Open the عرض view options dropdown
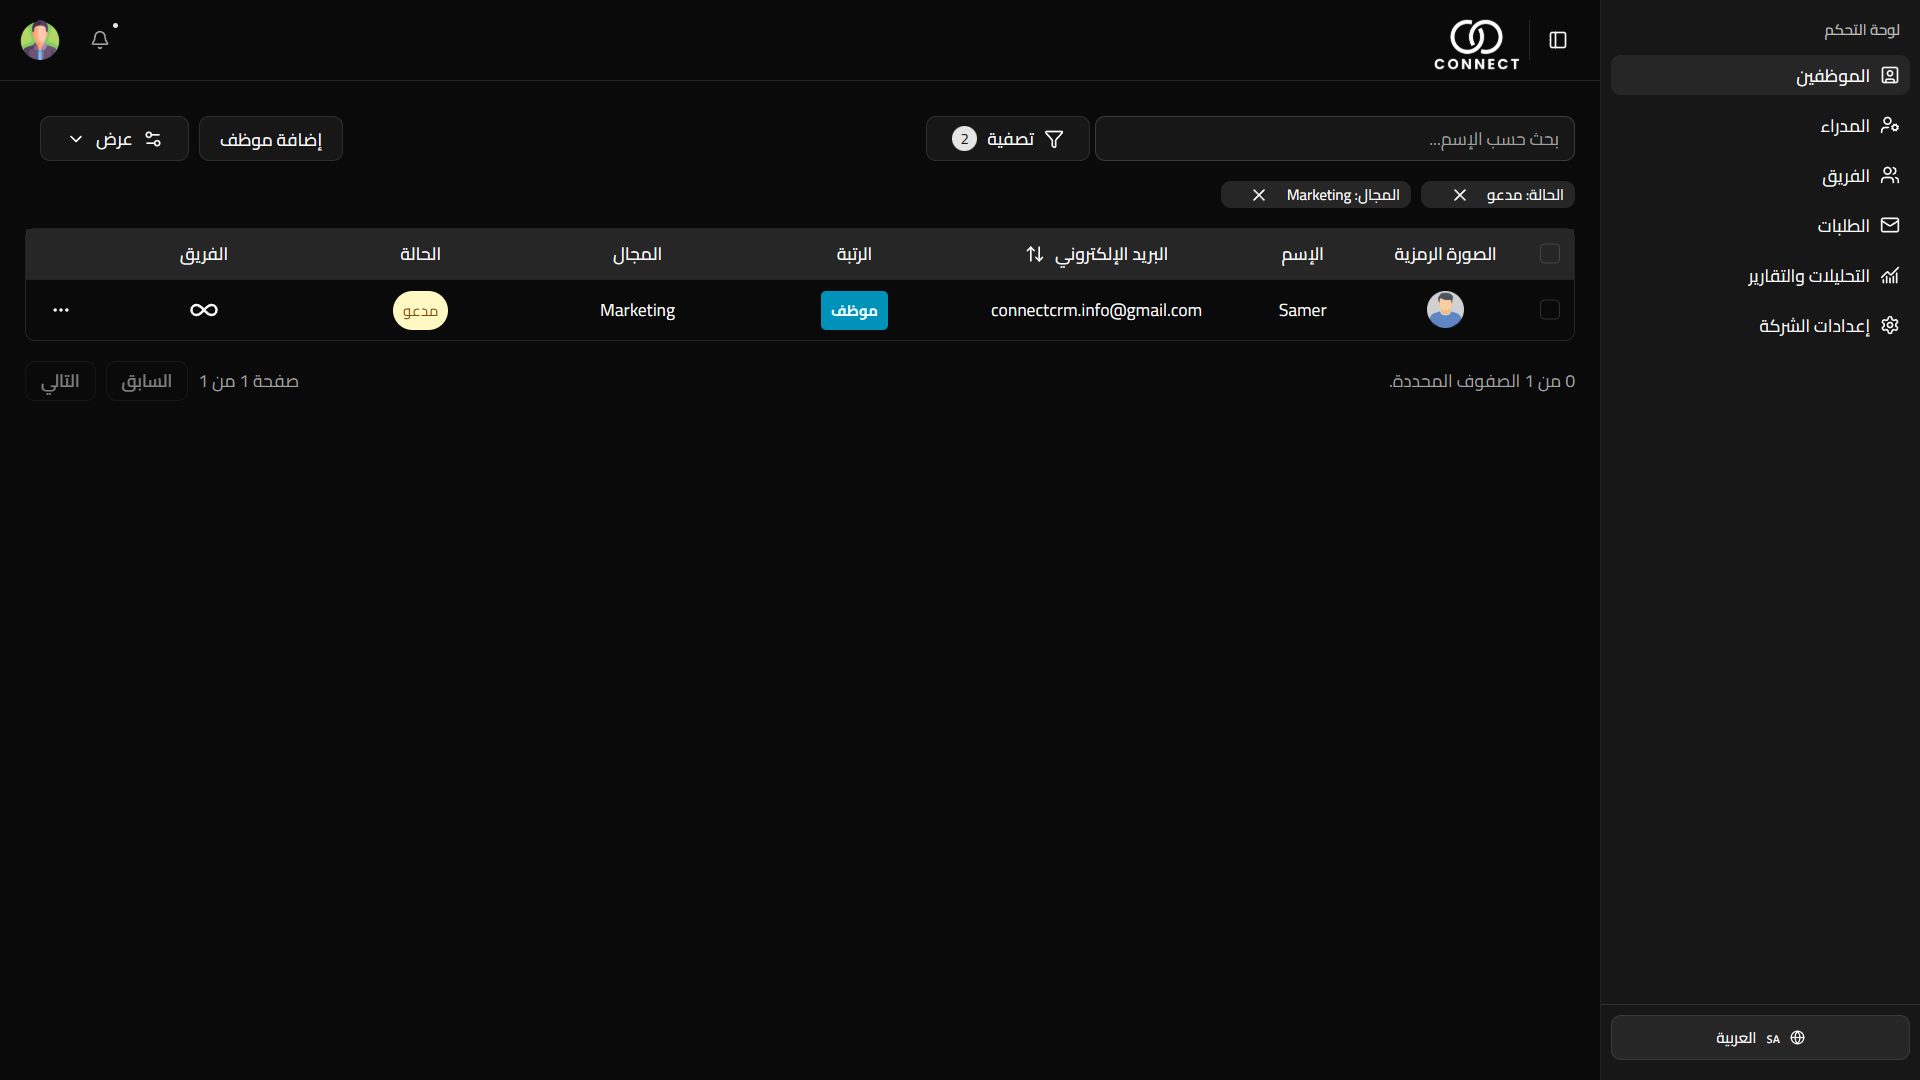The width and height of the screenshot is (1920, 1080). coord(114,139)
